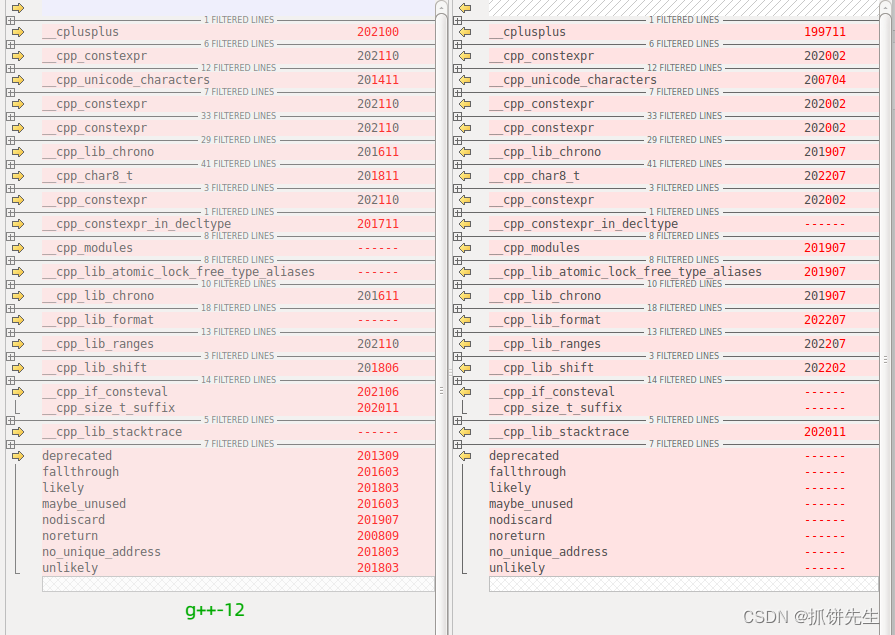Select value 201711 for __cpp_constexpr_in_decltype
The height and width of the screenshot is (635, 895).
click(x=378, y=224)
